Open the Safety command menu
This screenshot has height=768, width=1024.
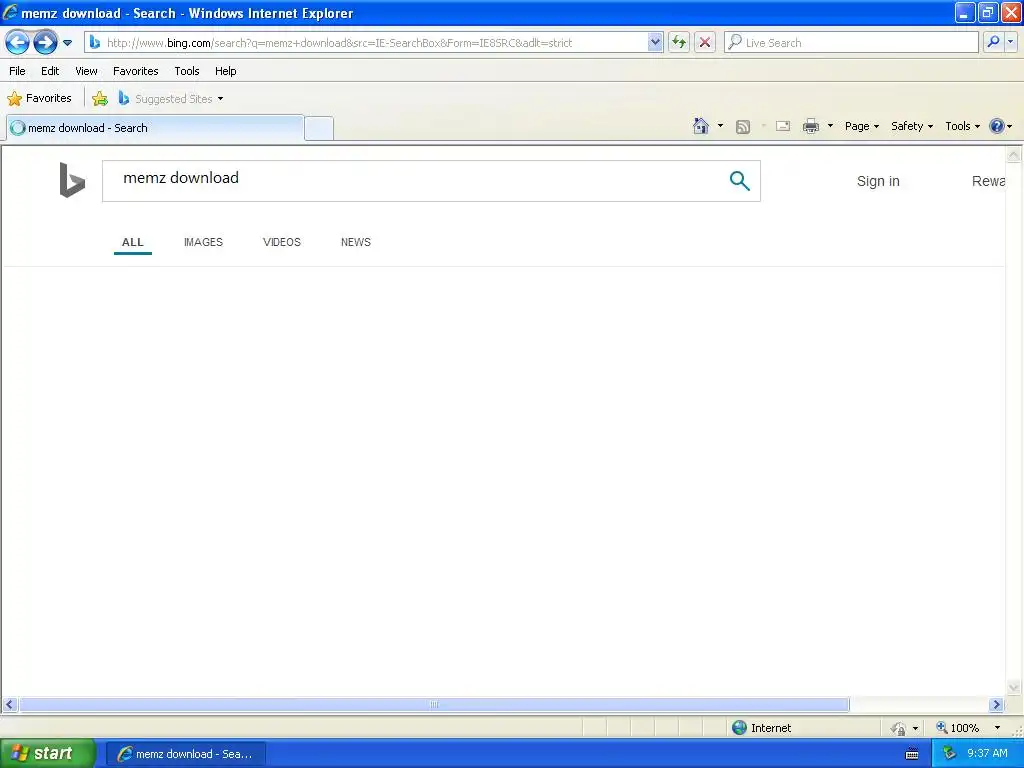point(912,126)
